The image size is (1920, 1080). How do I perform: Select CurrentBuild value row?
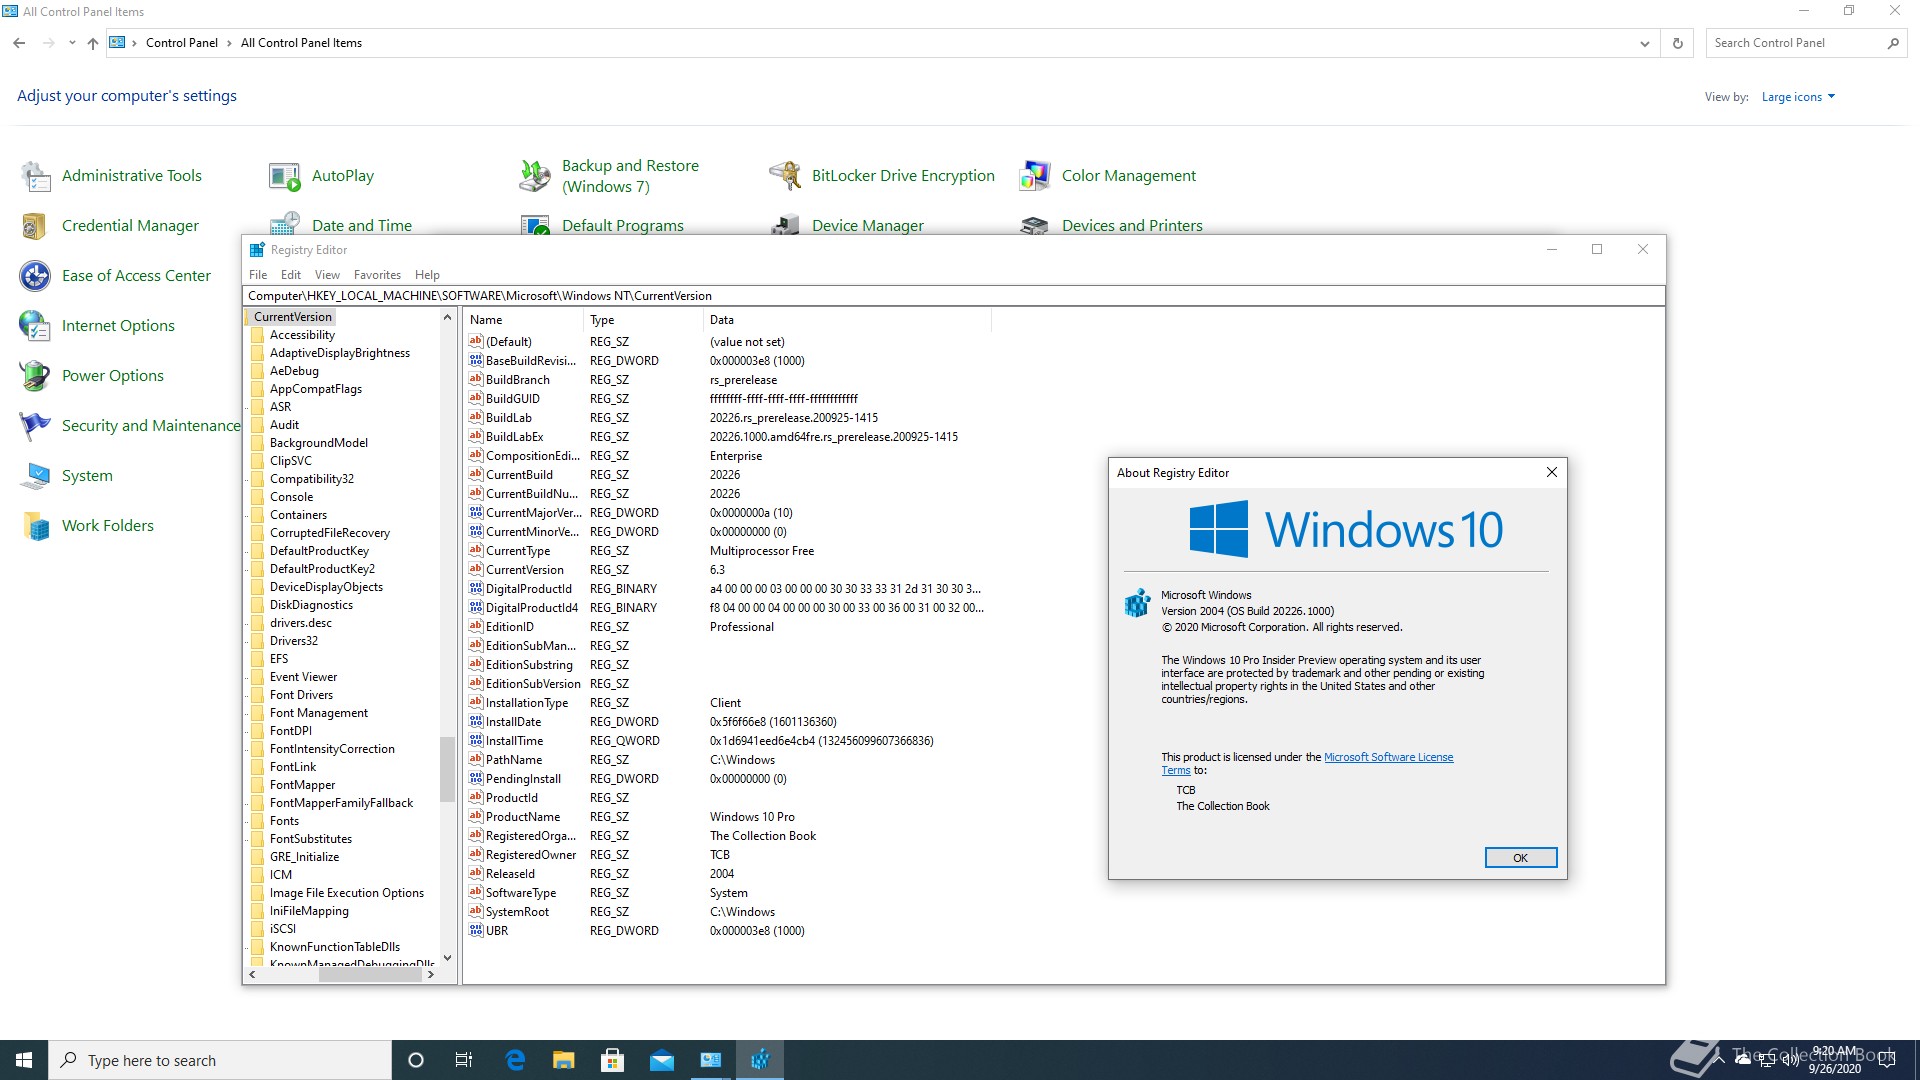click(x=727, y=475)
